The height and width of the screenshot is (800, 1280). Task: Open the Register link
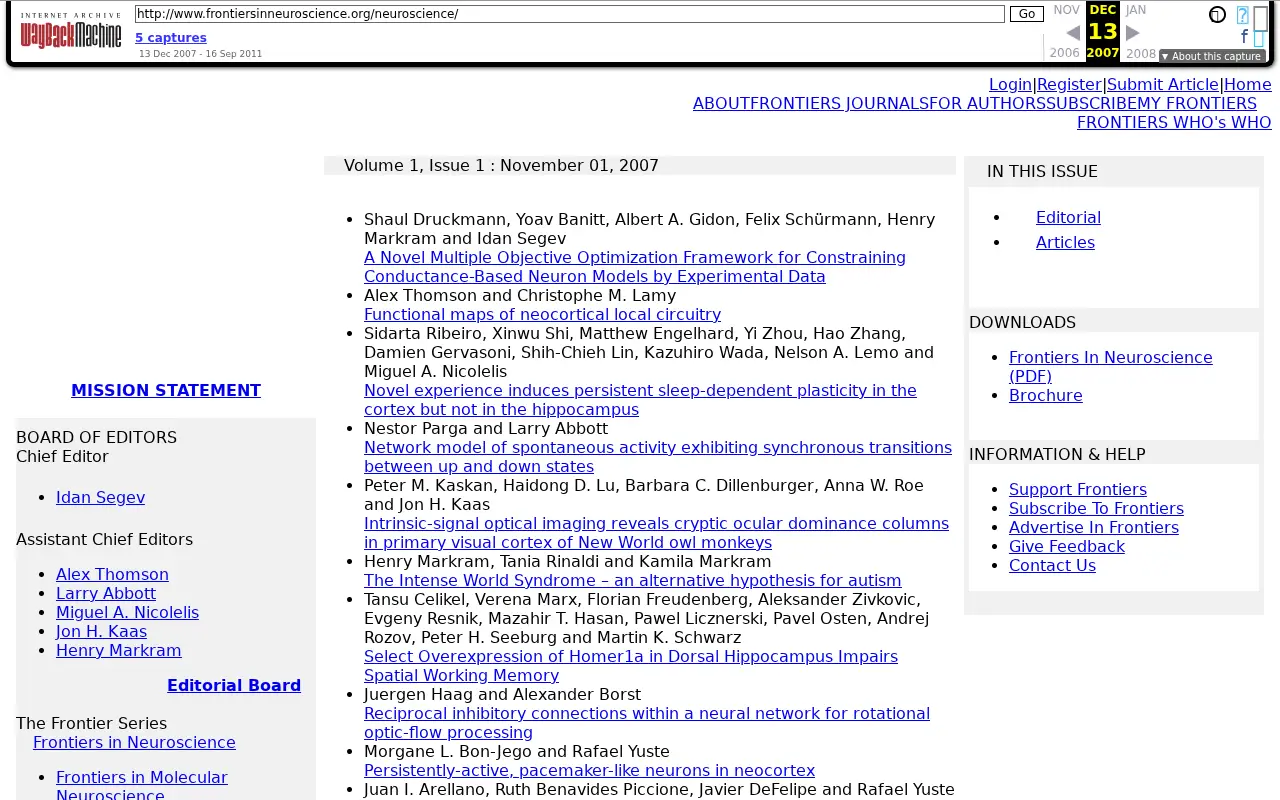(x=1069, y=85)
